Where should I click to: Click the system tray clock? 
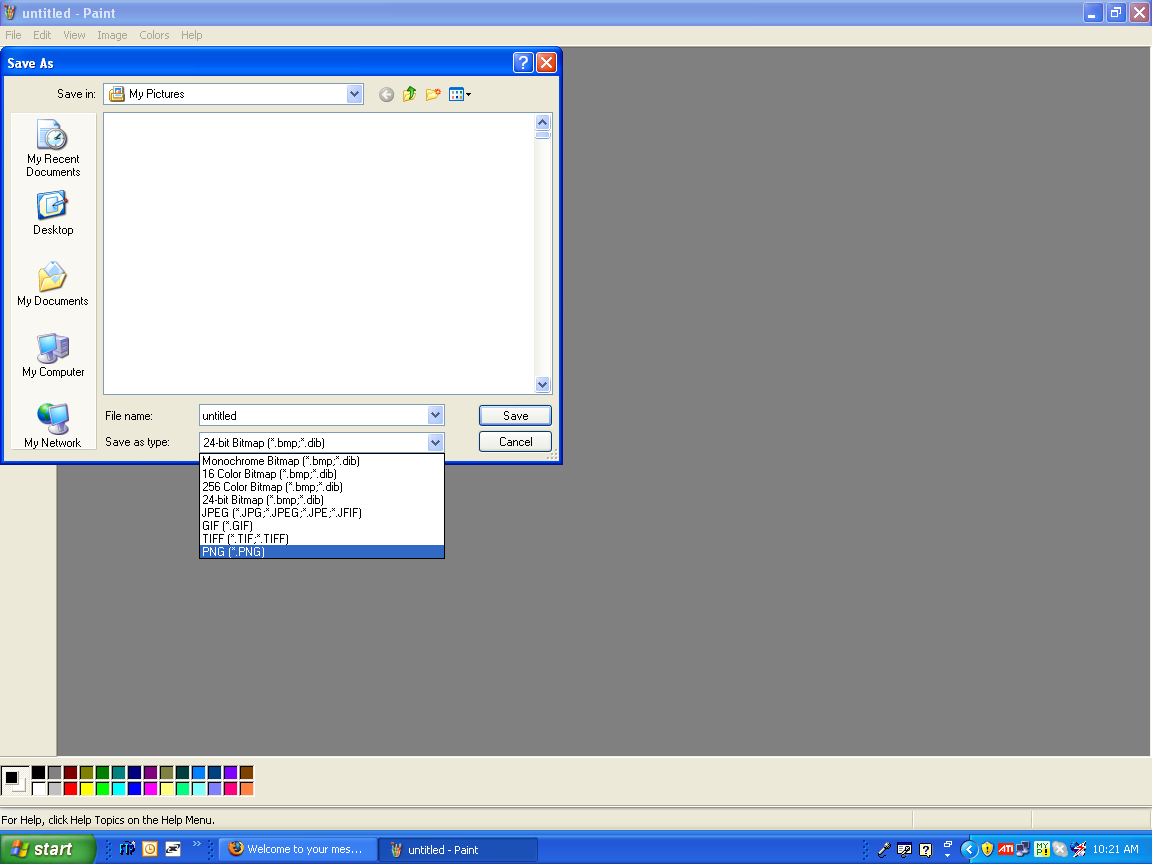pos(1115,849)
